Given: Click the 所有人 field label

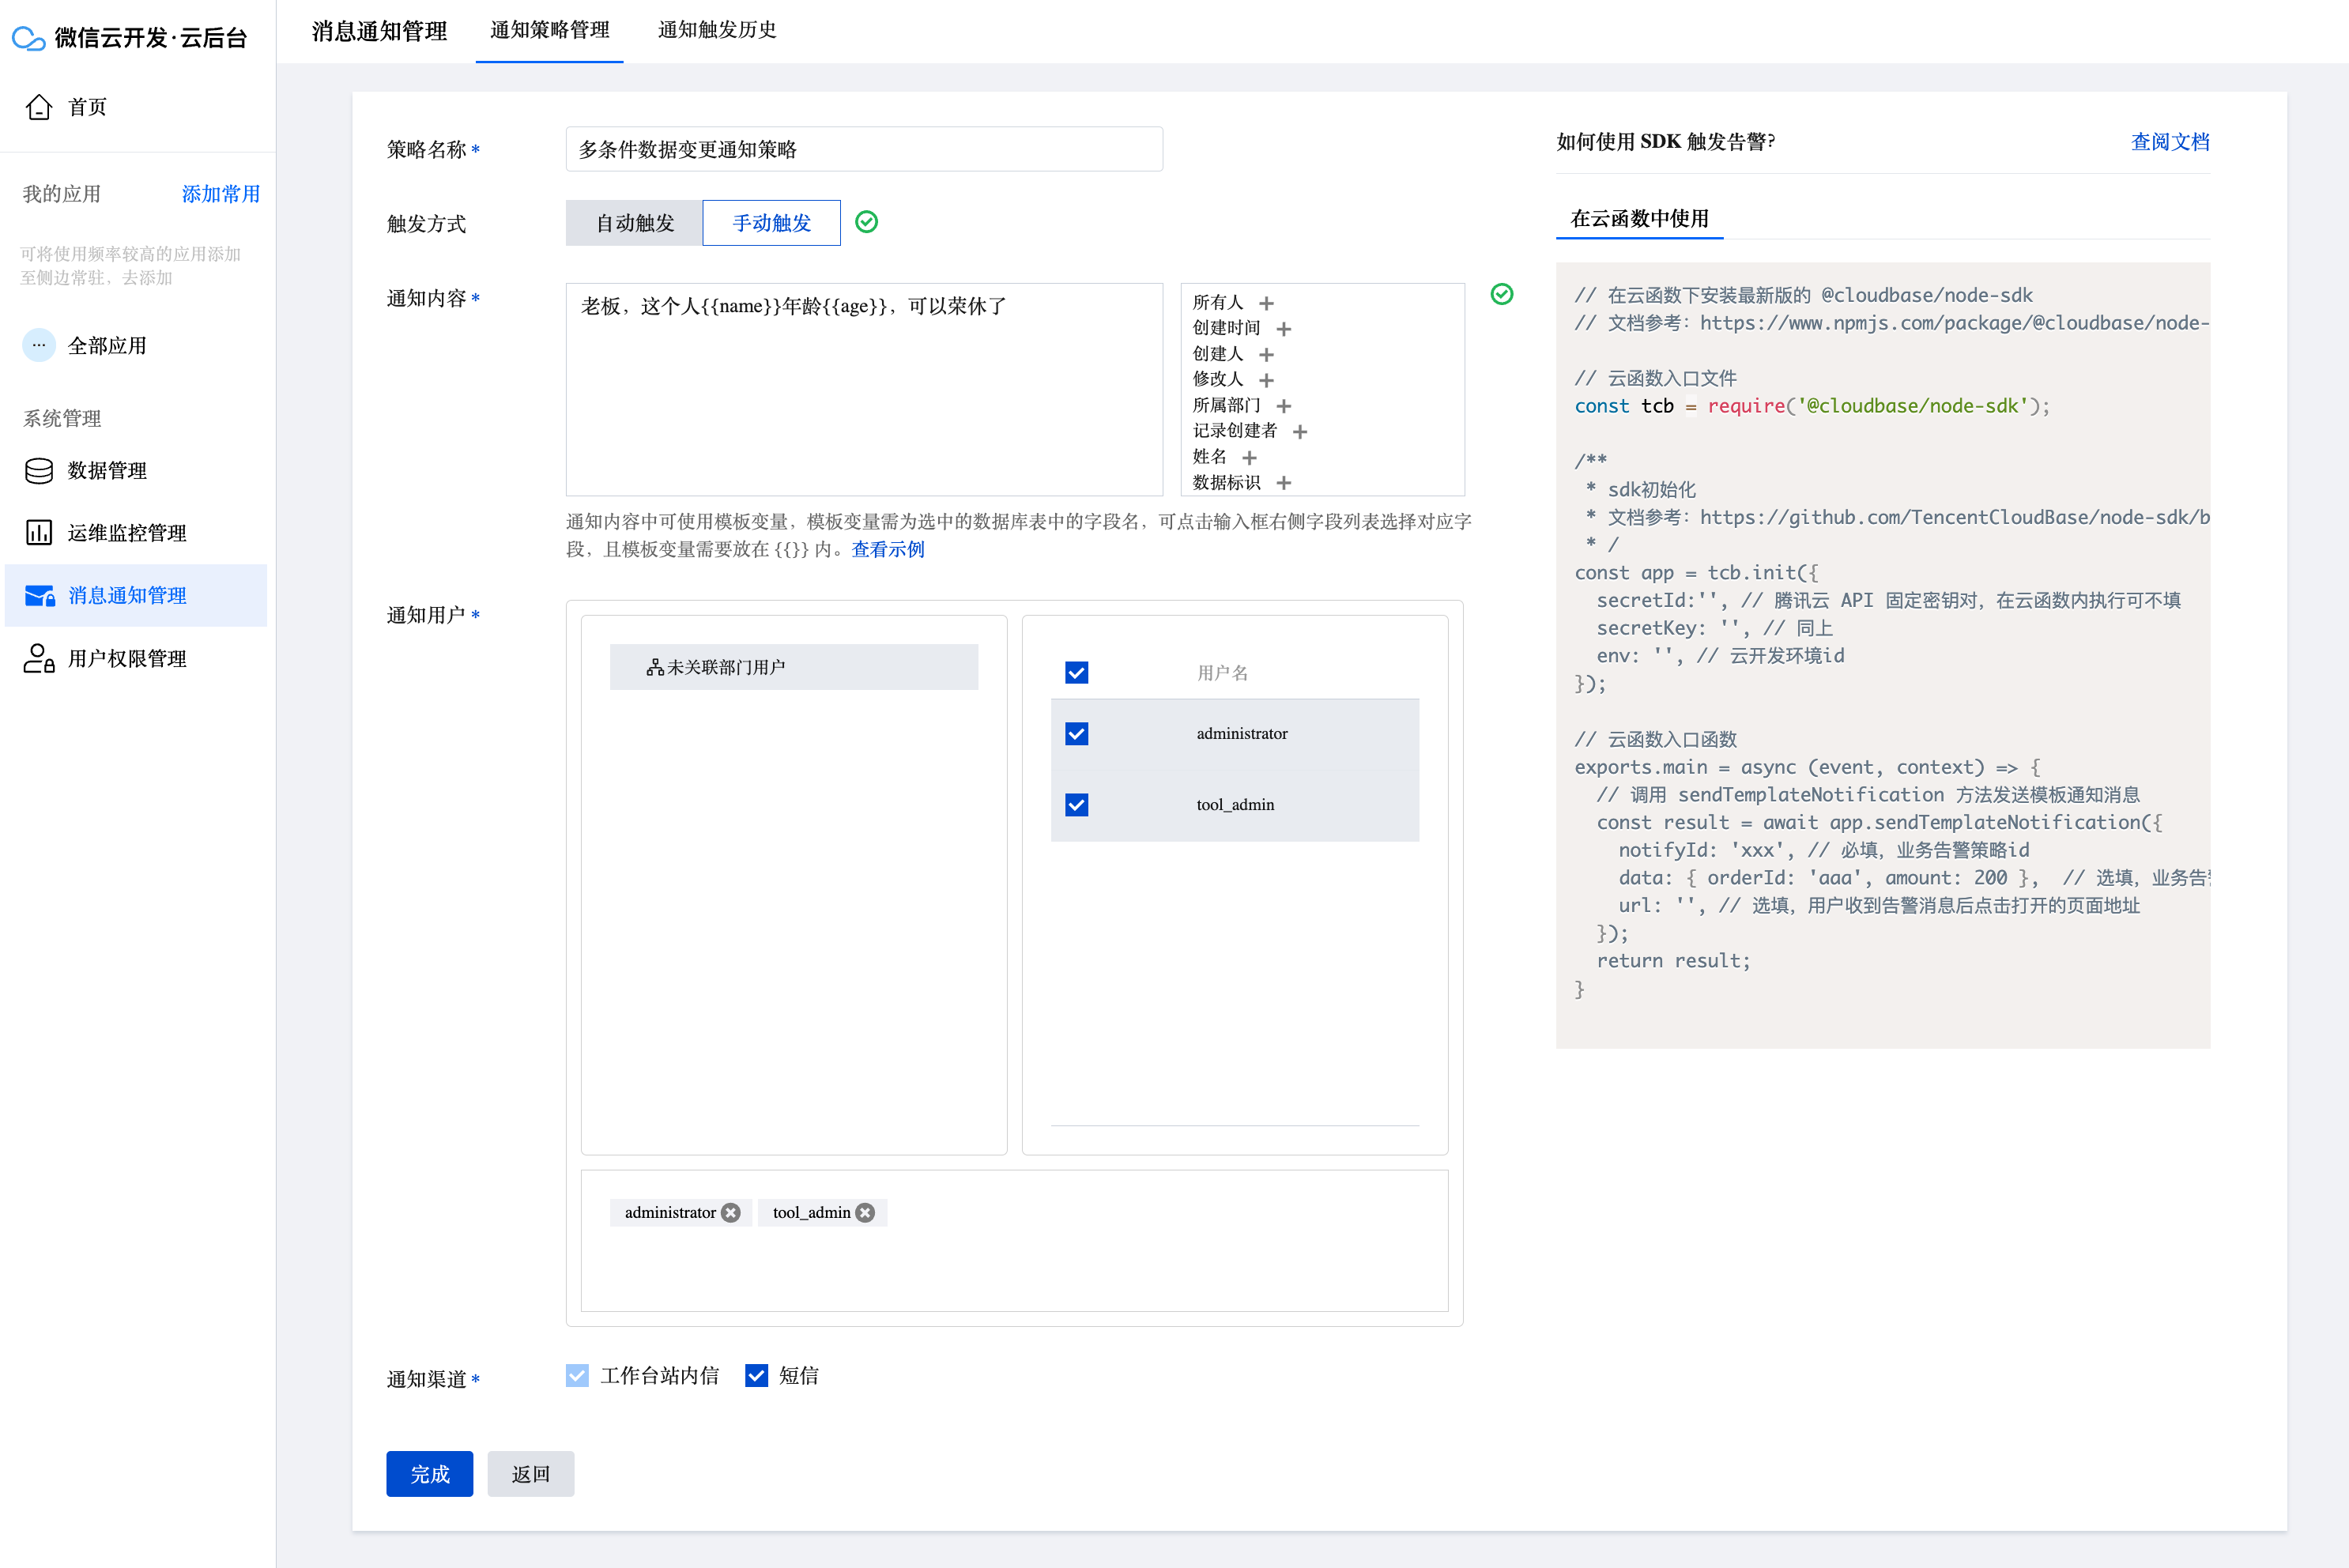Looking at the screenshot, I should [x=1218, y=302].
